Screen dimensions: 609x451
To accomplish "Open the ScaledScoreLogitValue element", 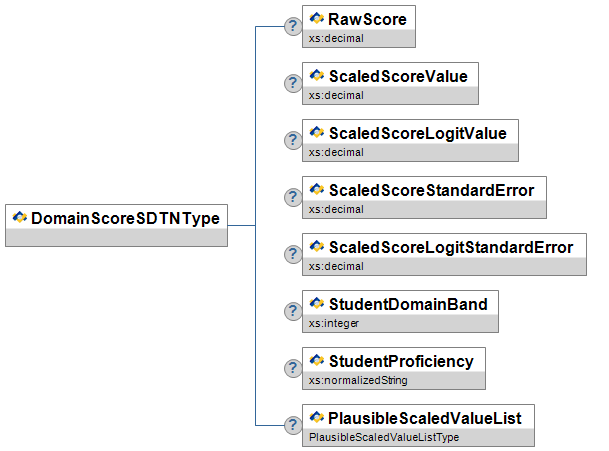I will coord(410,133).
